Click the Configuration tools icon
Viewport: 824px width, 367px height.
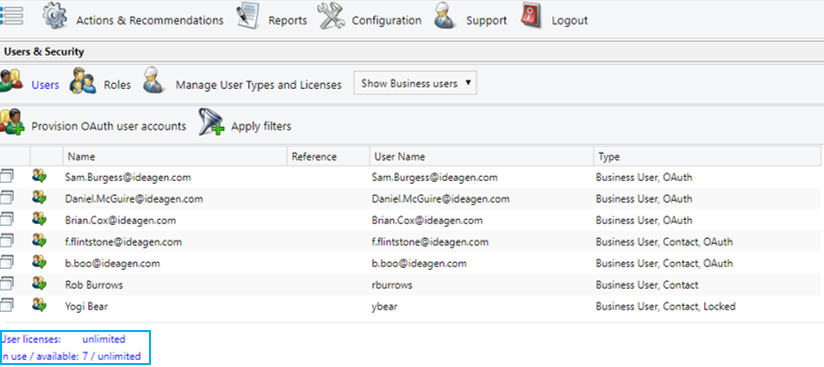[331, 16]
